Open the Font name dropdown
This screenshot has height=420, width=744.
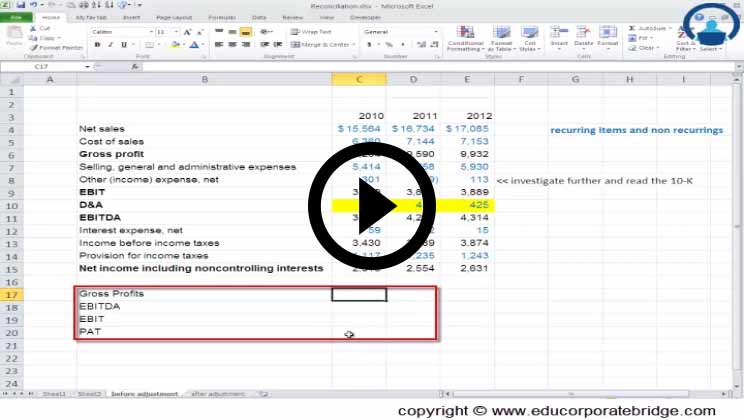pos(151,32)
